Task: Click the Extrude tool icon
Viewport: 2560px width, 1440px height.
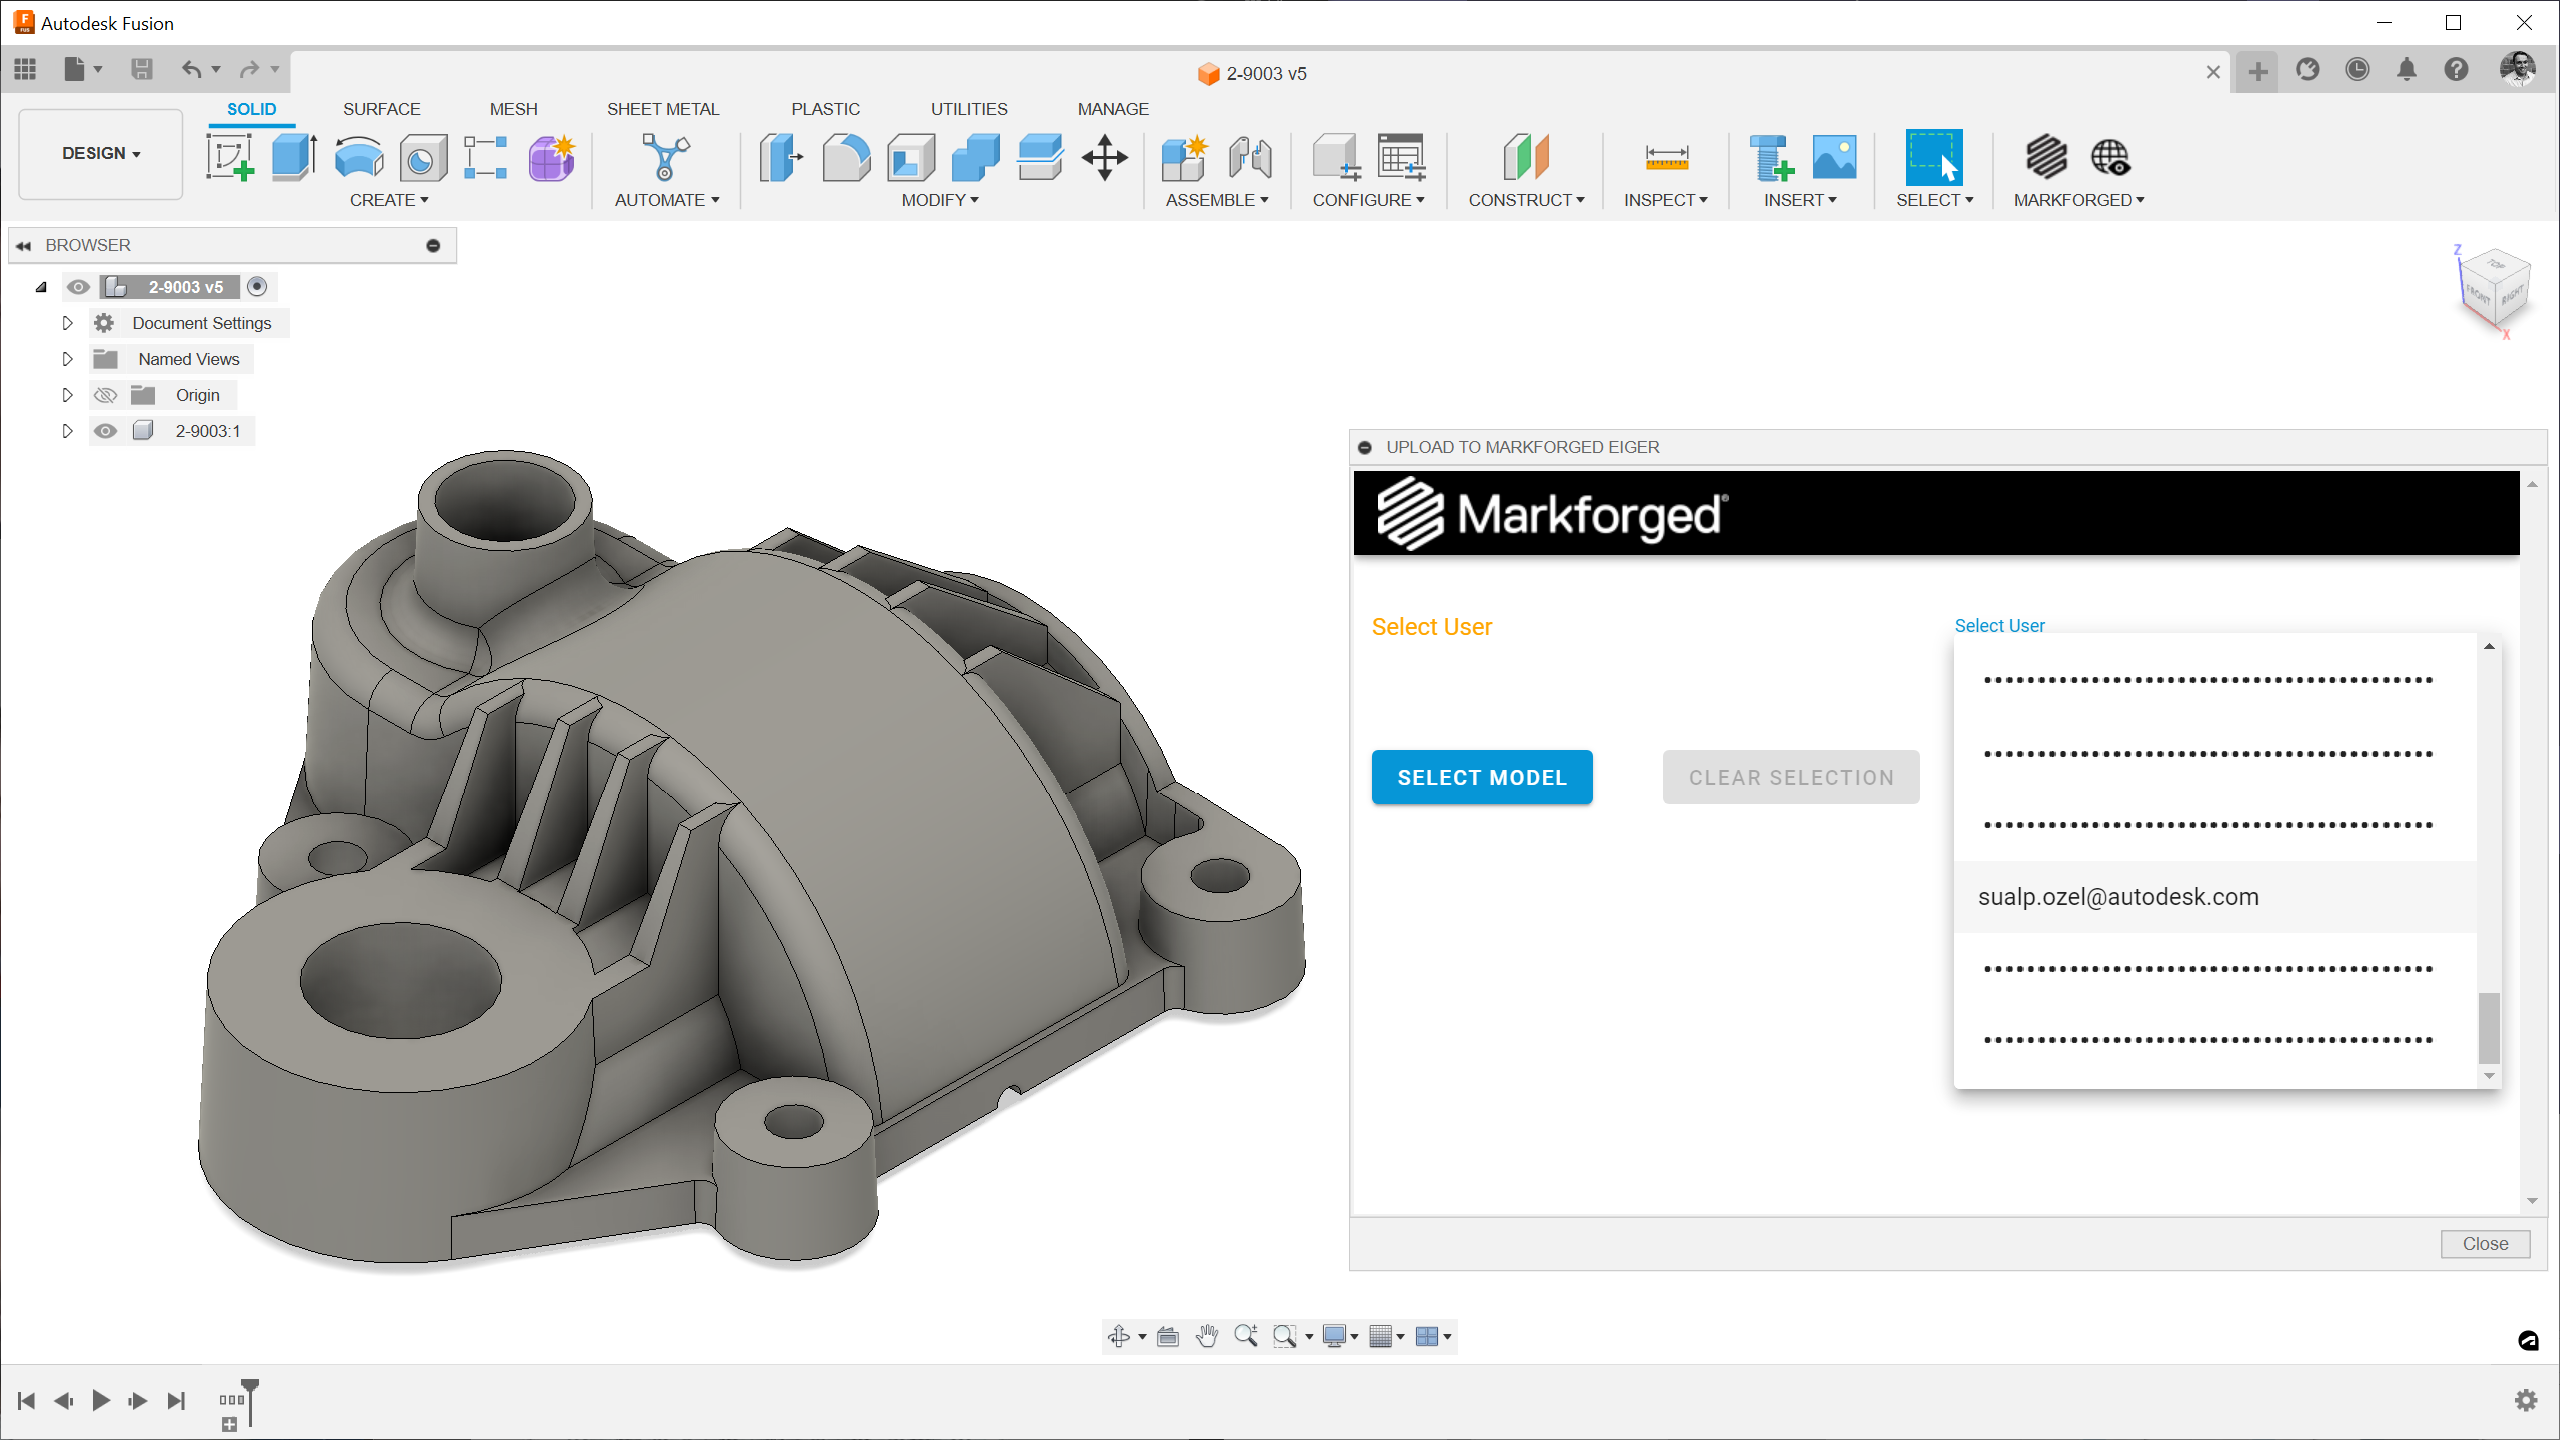Action: [x=294, y=158]
